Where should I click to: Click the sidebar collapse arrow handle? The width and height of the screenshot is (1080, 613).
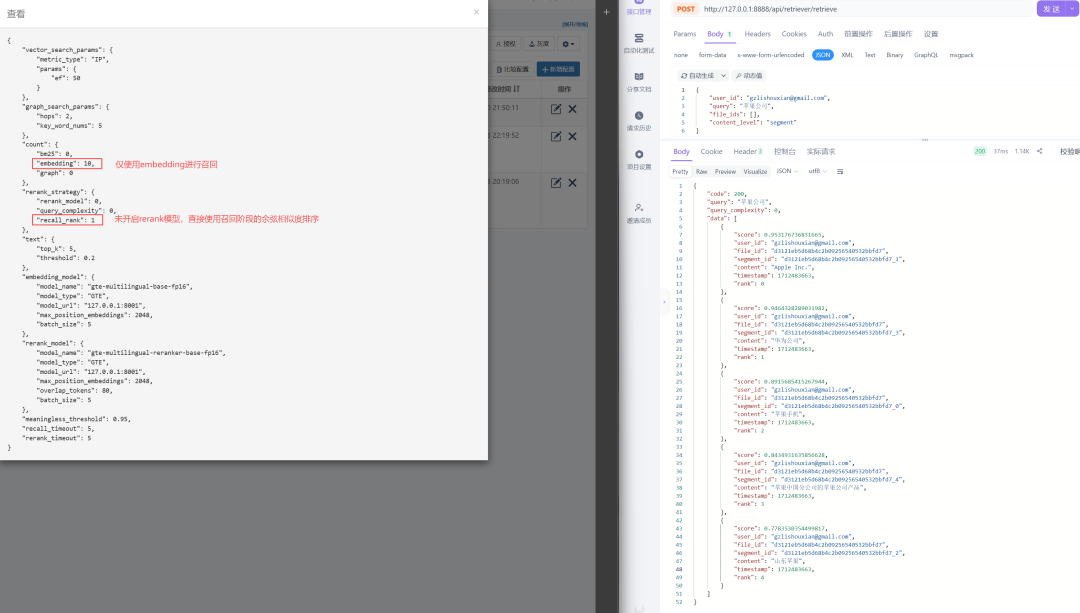pos(664,302)
